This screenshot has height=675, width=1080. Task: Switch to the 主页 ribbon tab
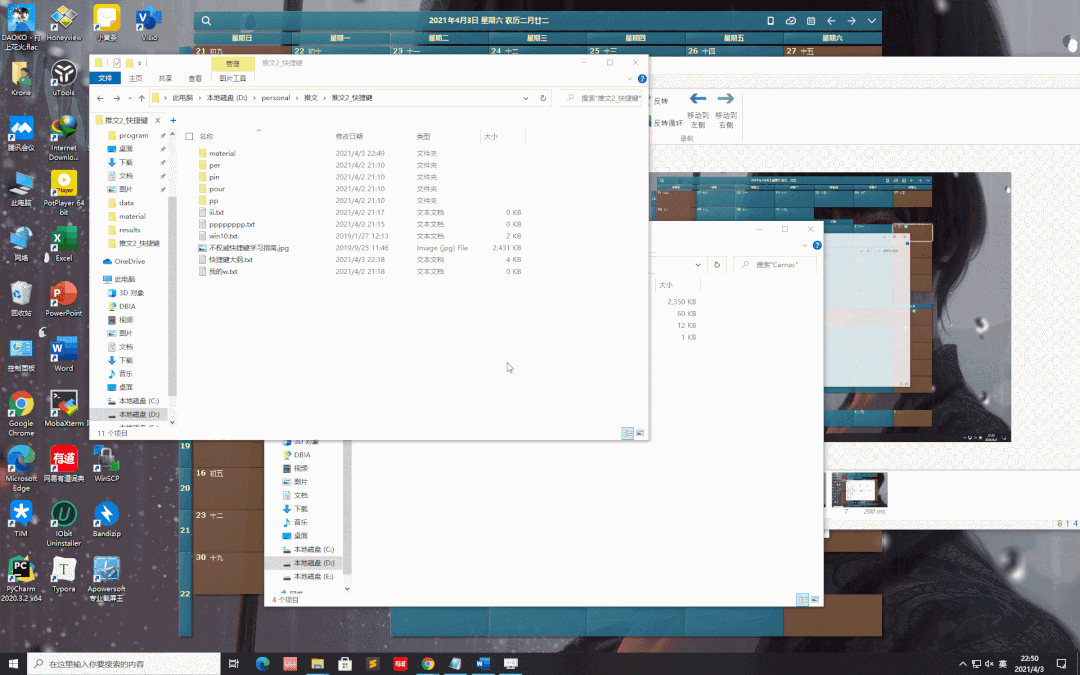click(136, 79)
